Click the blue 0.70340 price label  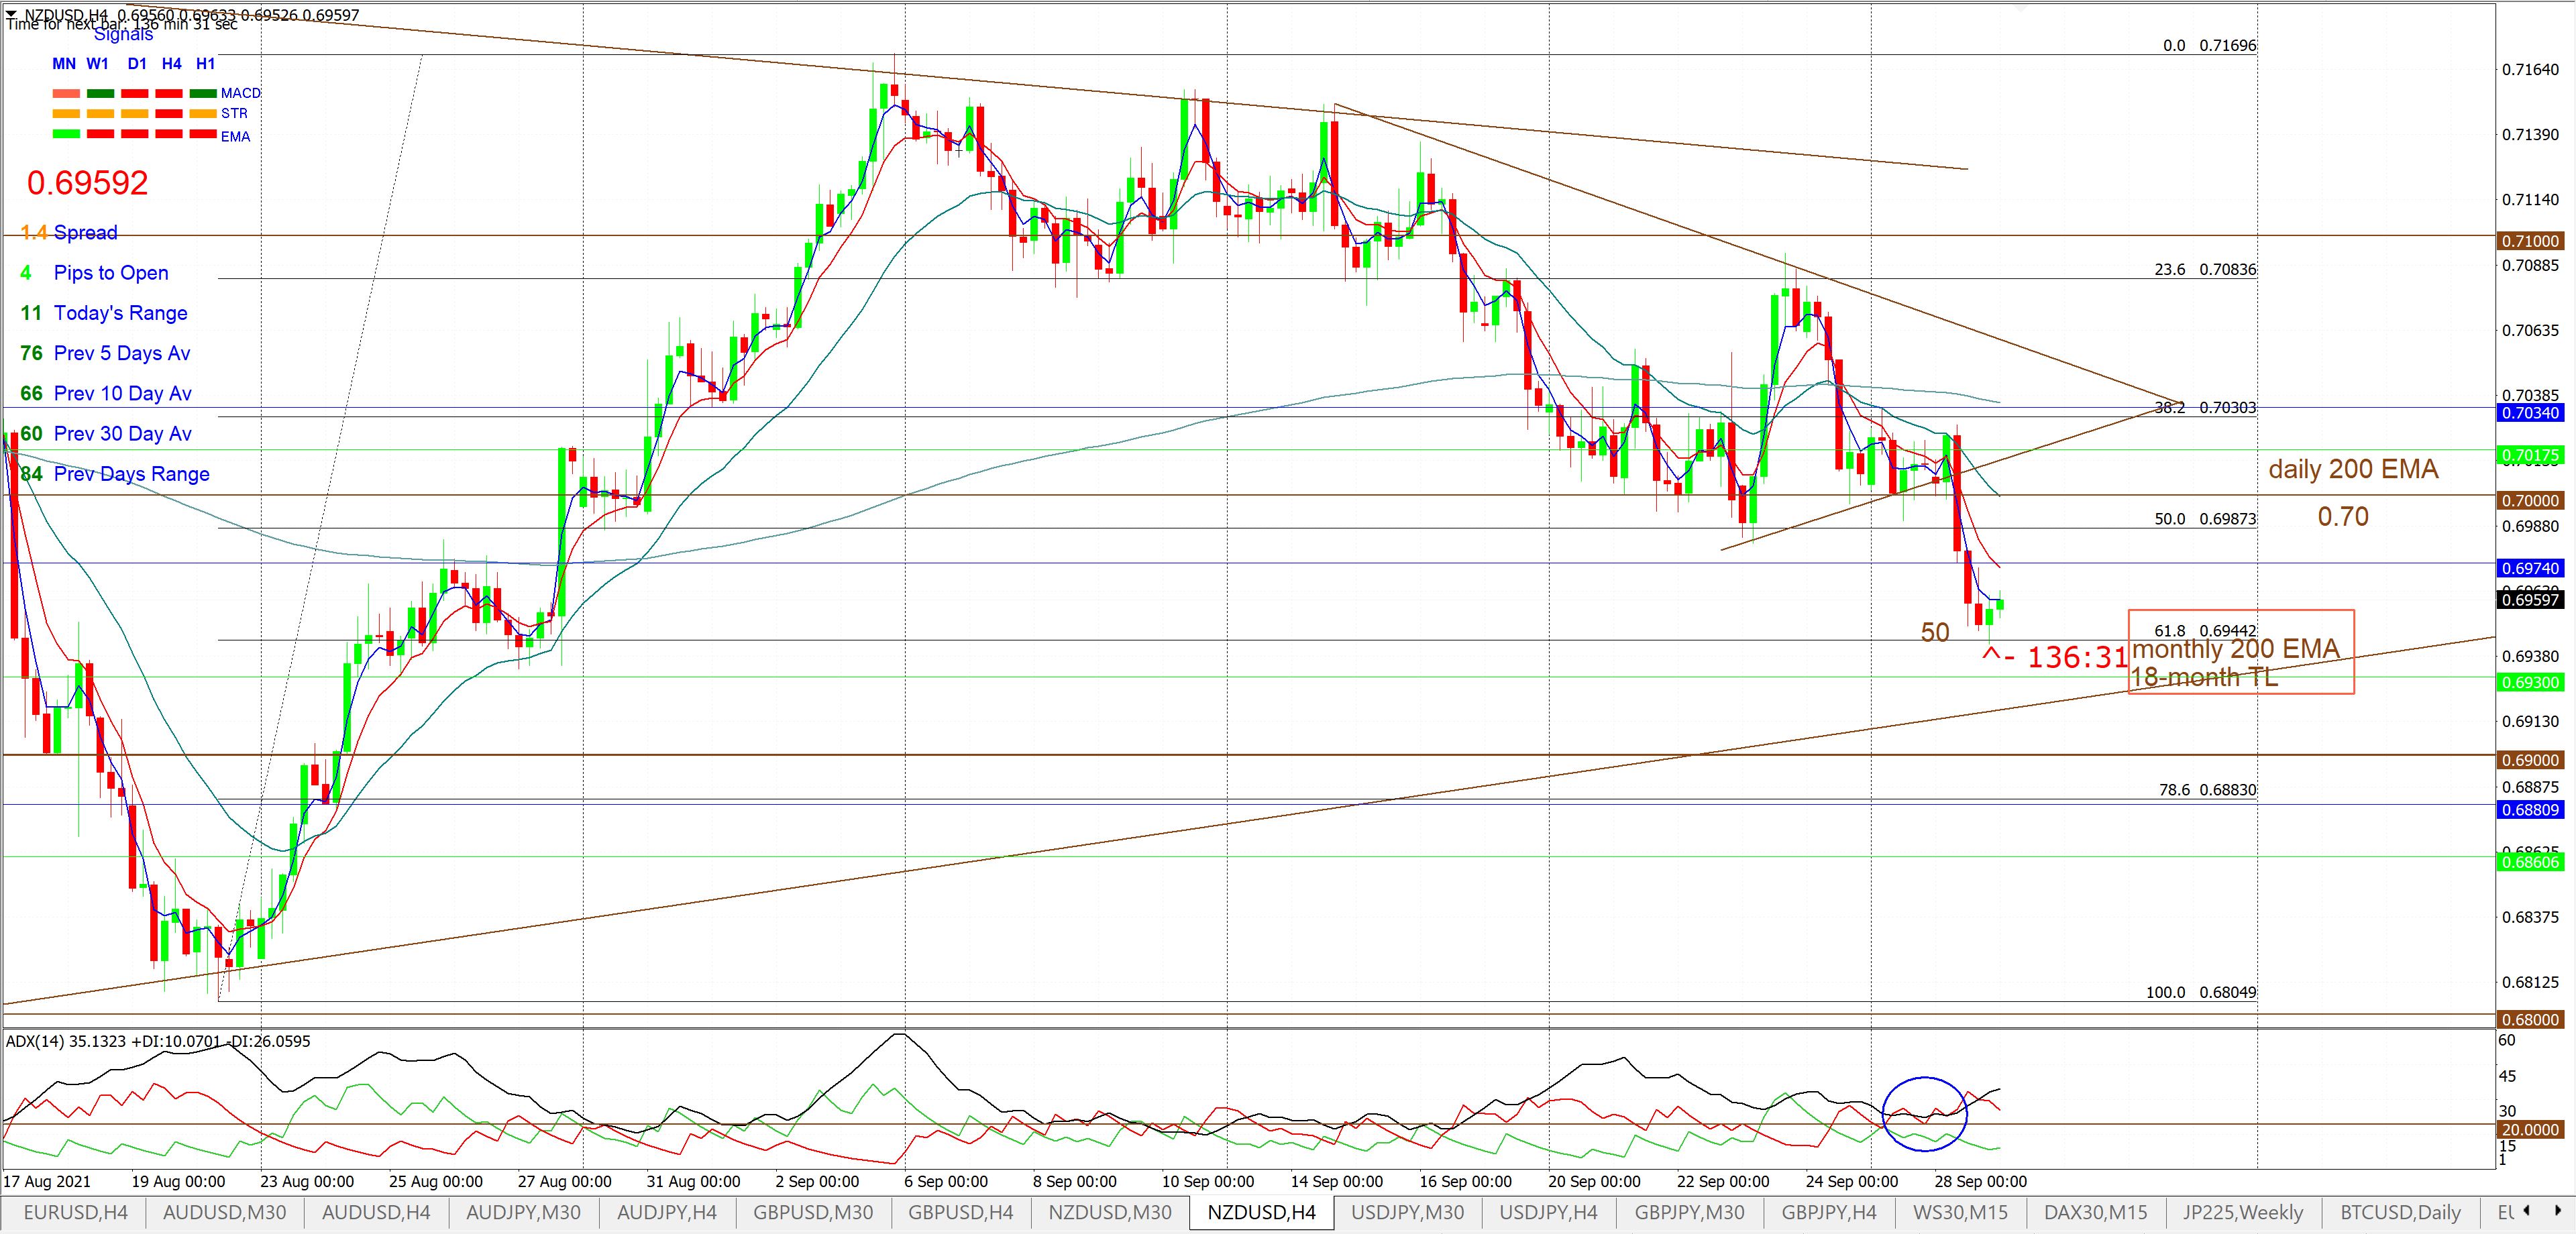(x=2530, y=413)
